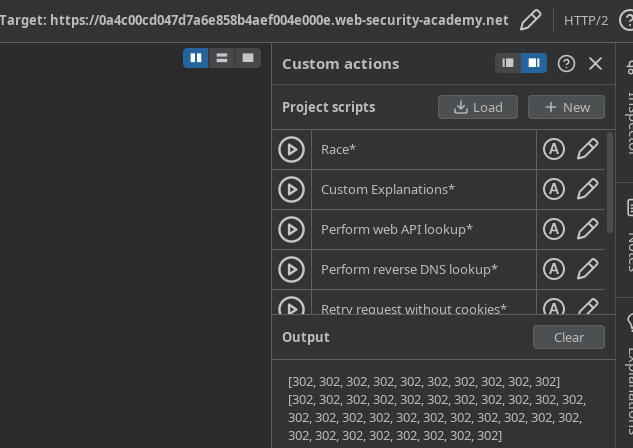Screen dimensions: 633x448
Task: Run Perform web API lookup script
Action: coord(291,230)
